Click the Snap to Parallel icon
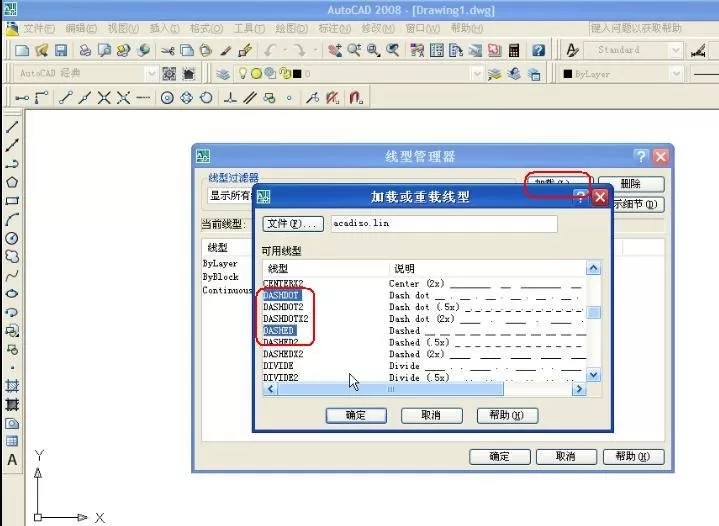Viewport: 719px width, 526px height. (249, 98)
